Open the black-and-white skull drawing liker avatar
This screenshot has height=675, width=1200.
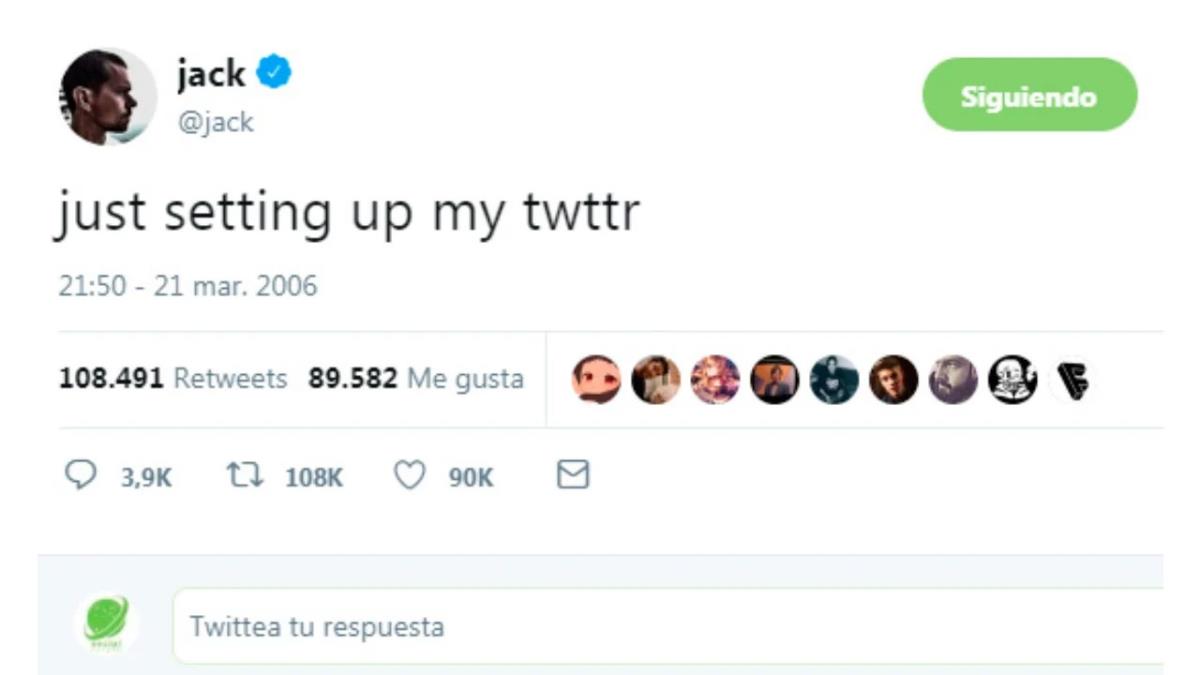1013,380
